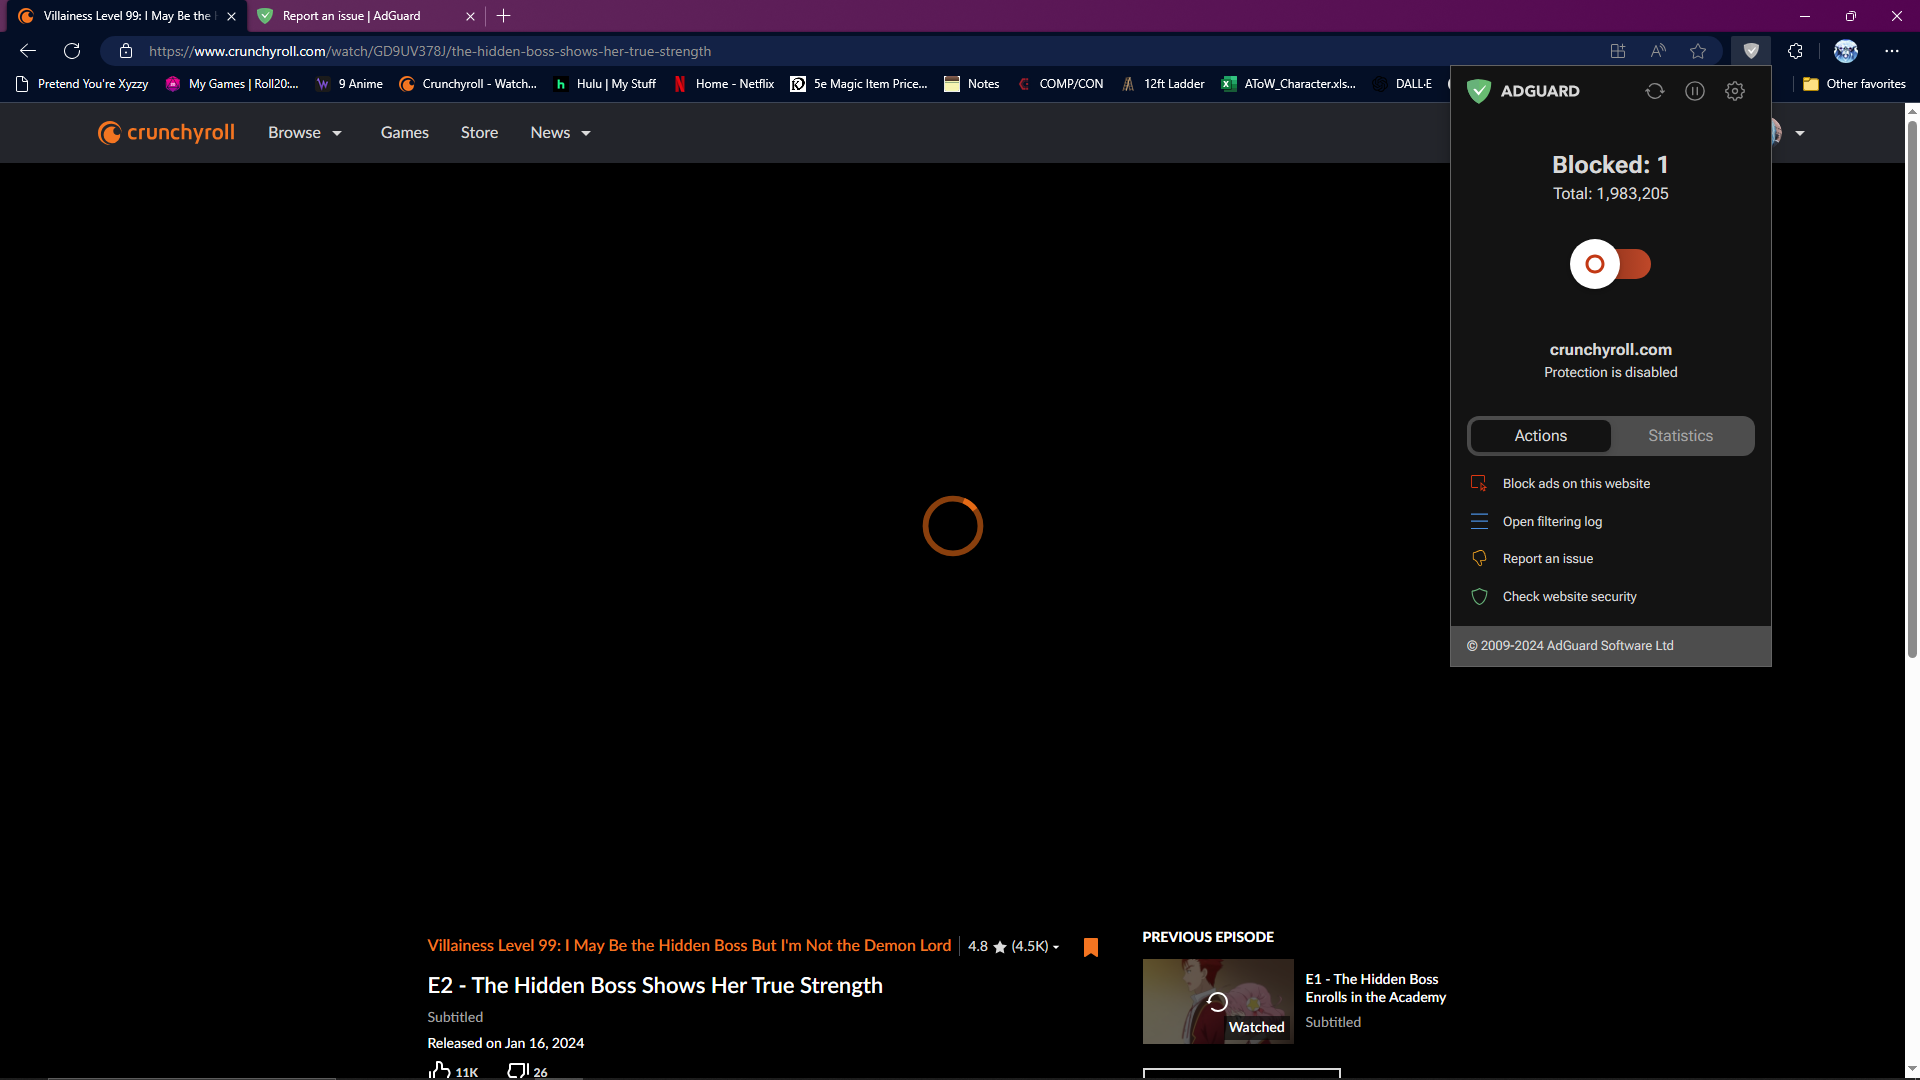Bookmark this episode with the orange bookmark icon

click(1090, 947)
